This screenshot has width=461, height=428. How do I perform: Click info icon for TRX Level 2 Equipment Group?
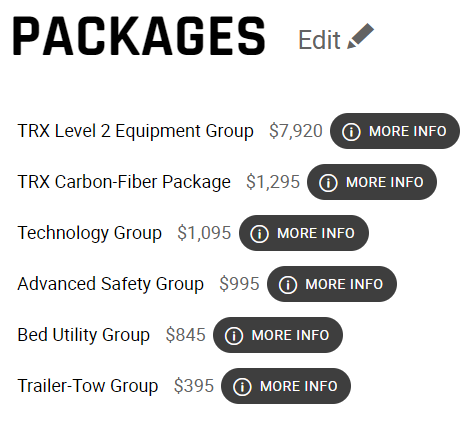pyautogui.click(x=351, y=131)
